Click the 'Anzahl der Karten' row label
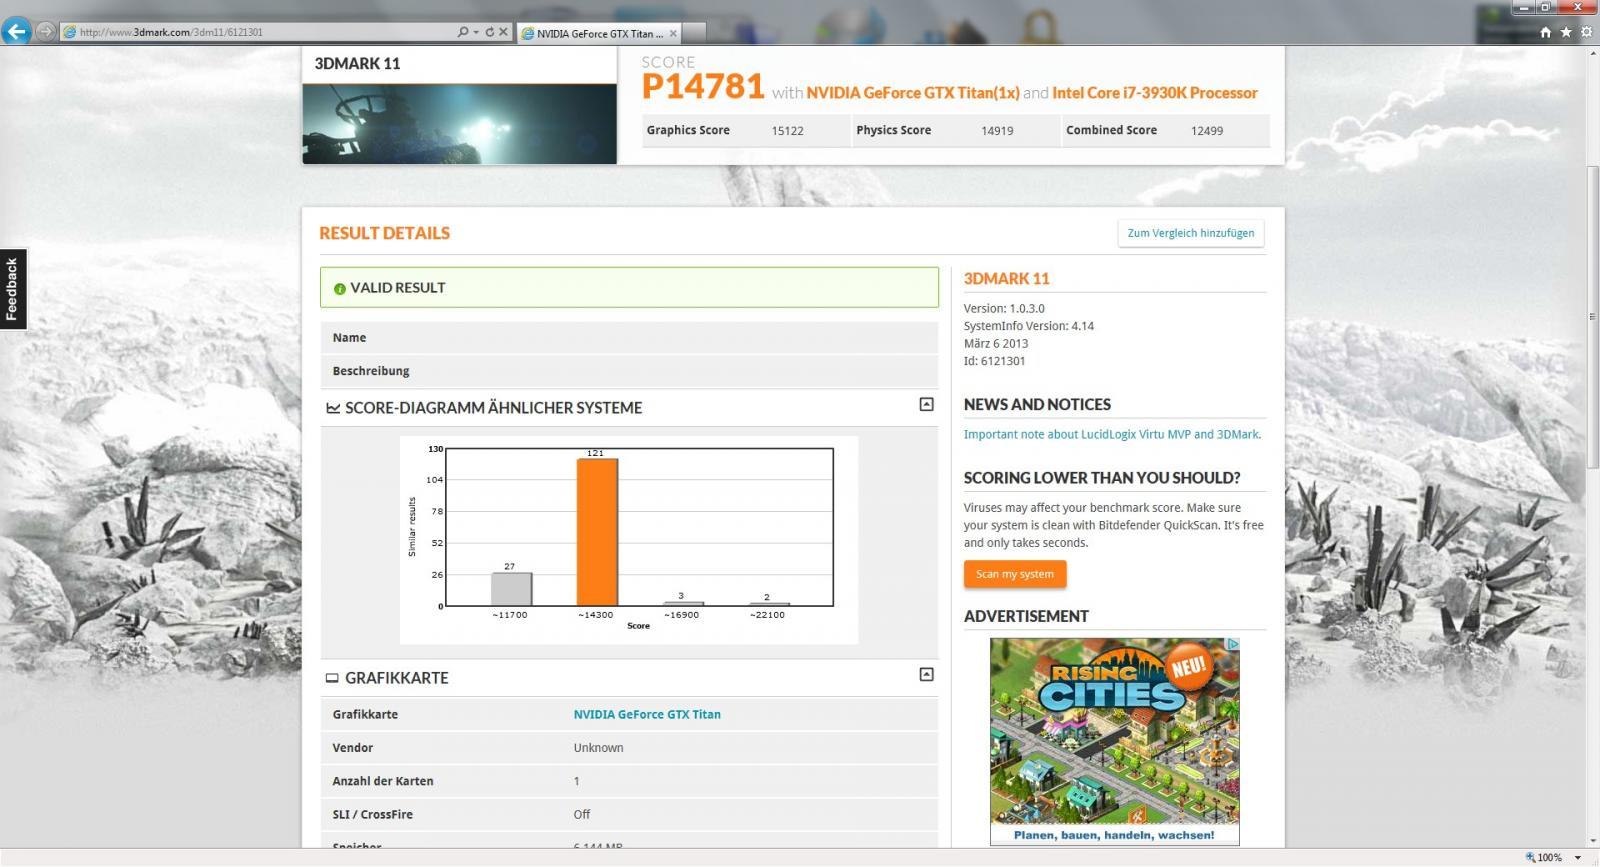Image resolution: width=1600 pixels, height=867 pixels. tap(383, 781)
